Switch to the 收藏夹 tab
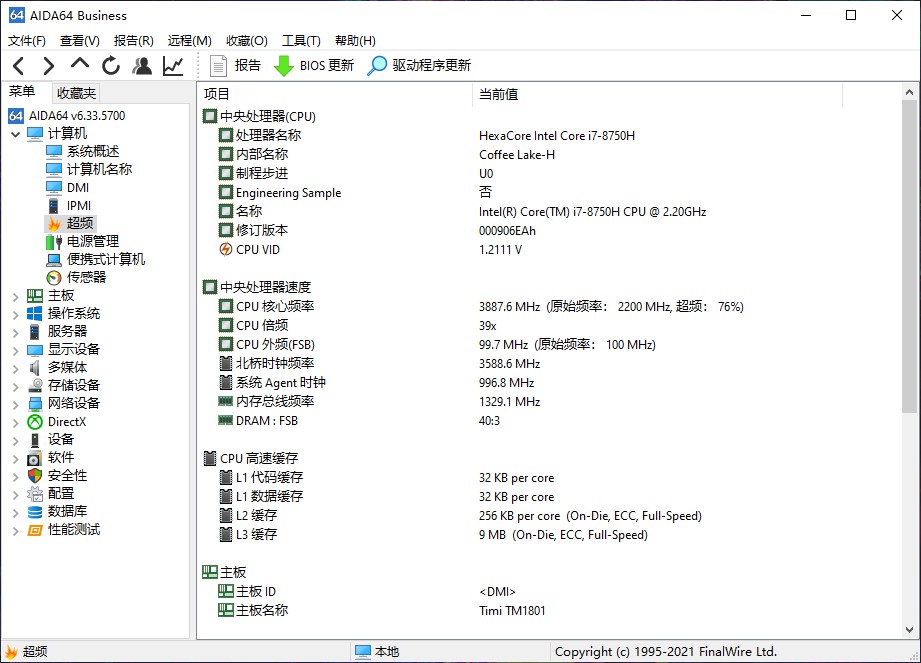The height and width of the screenshot is (663, 921). click(x=76, y=93)
